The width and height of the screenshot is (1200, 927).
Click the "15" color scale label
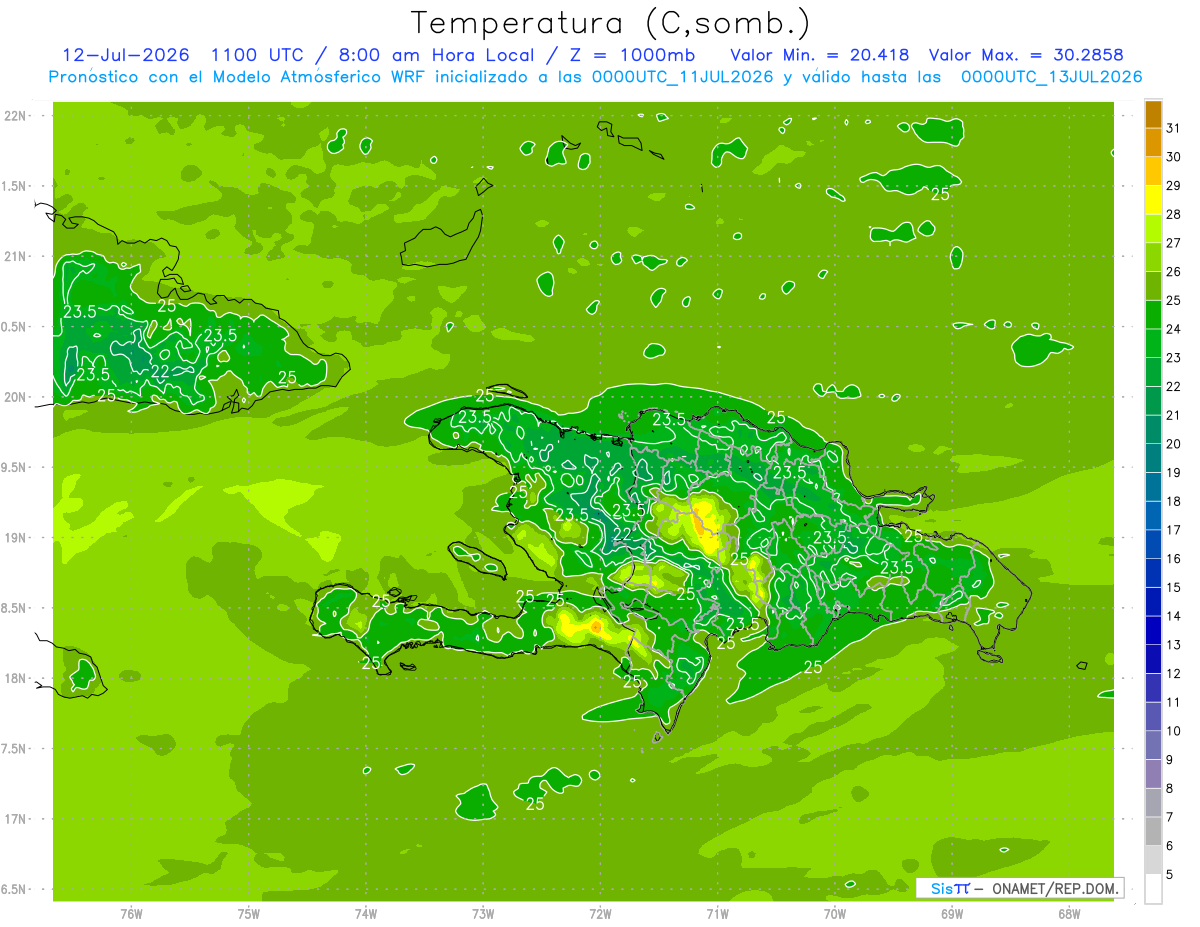coord(1174,588)
